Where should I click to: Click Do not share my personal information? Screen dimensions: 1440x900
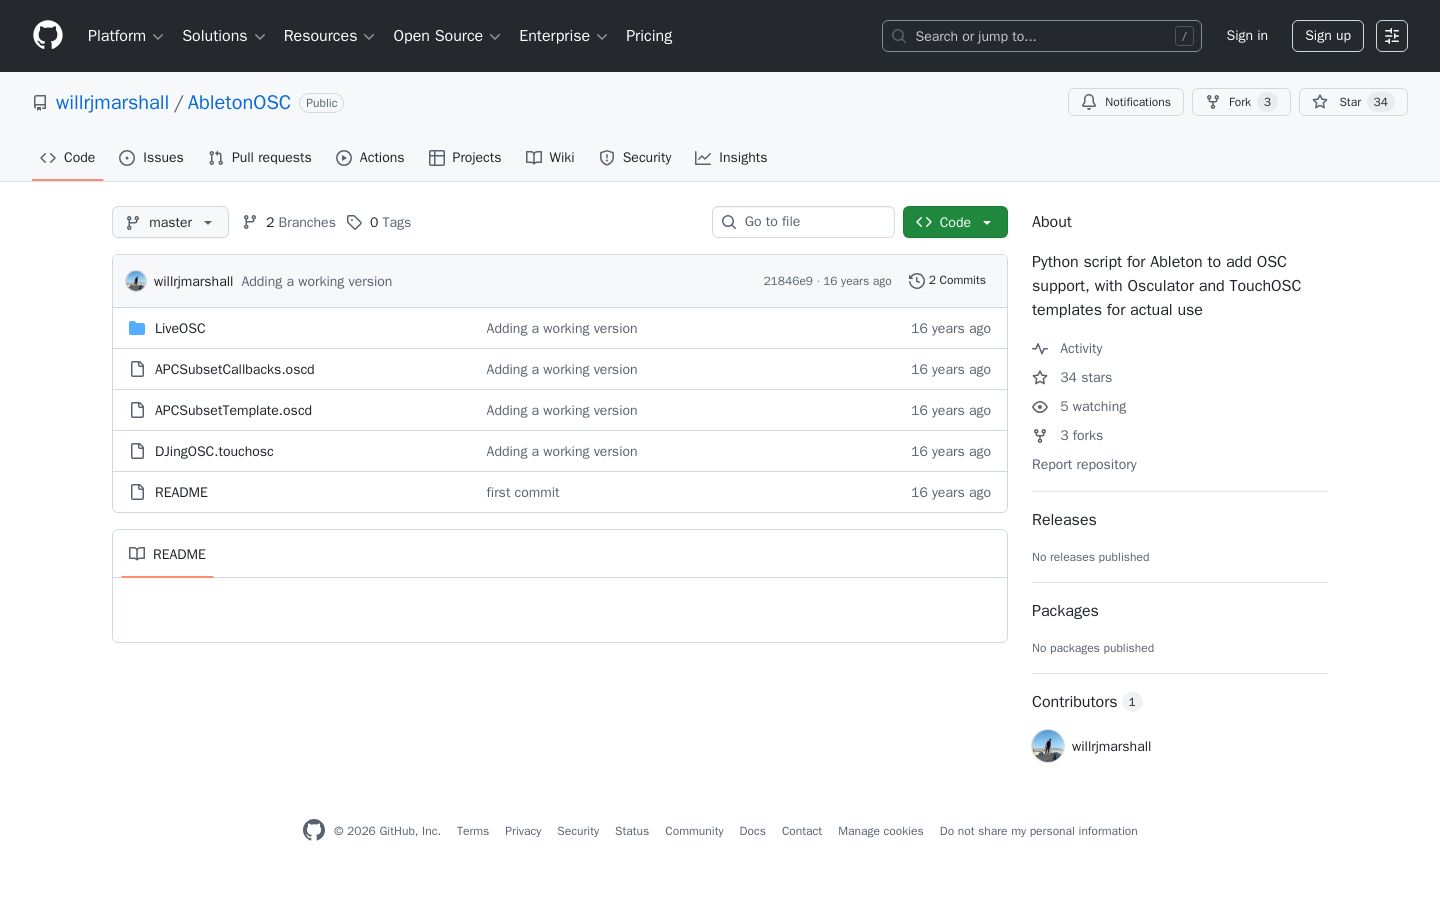tap(1039, 831)
